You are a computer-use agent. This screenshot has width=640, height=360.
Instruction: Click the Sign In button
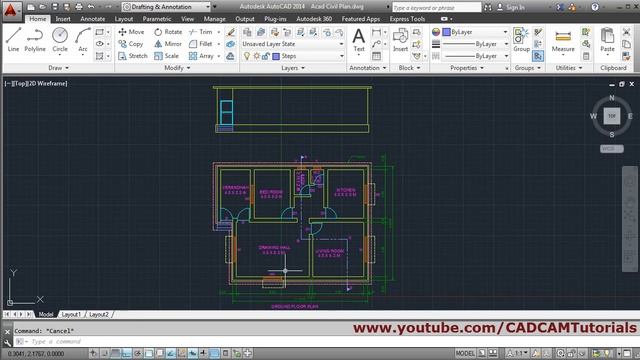click(511, 7)
